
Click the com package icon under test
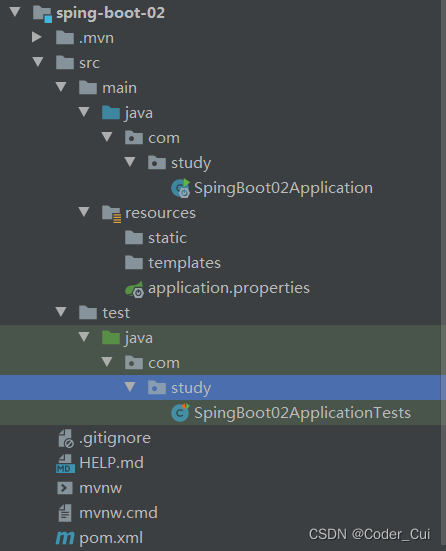click(134, 362)
